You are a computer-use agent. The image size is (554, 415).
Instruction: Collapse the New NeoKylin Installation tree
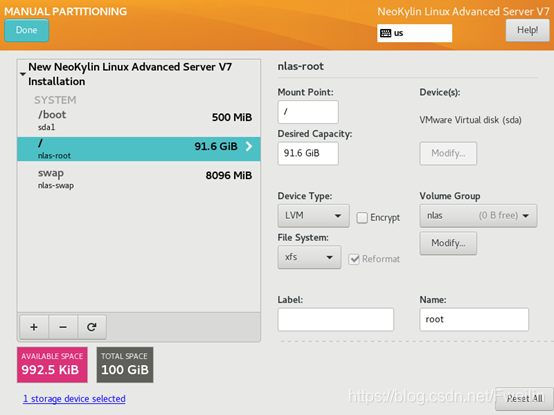tap(23, 74)
